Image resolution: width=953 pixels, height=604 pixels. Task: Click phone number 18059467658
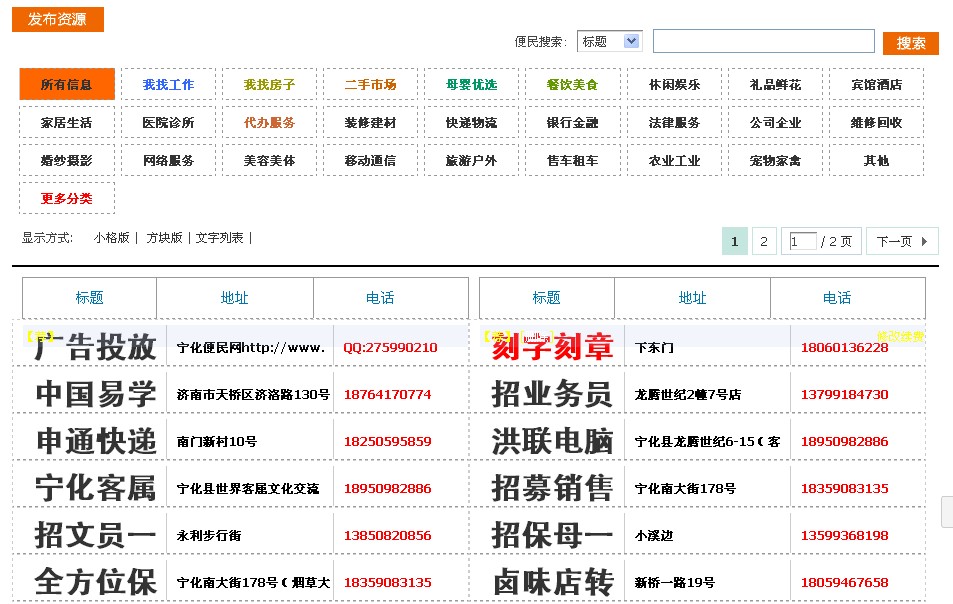(x=844, y=582)
